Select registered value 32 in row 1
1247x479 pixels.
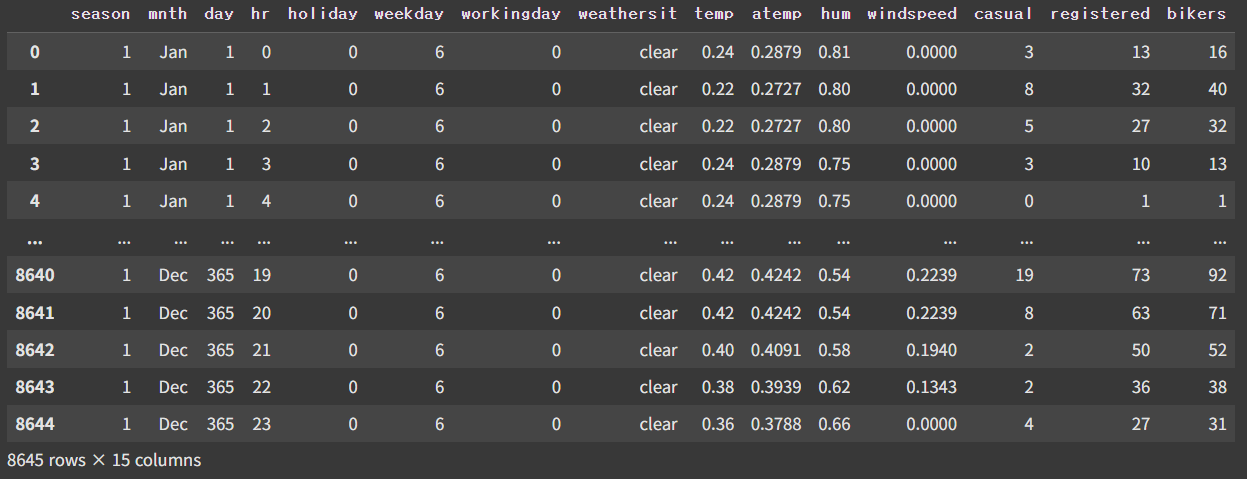coord(1140,89)
